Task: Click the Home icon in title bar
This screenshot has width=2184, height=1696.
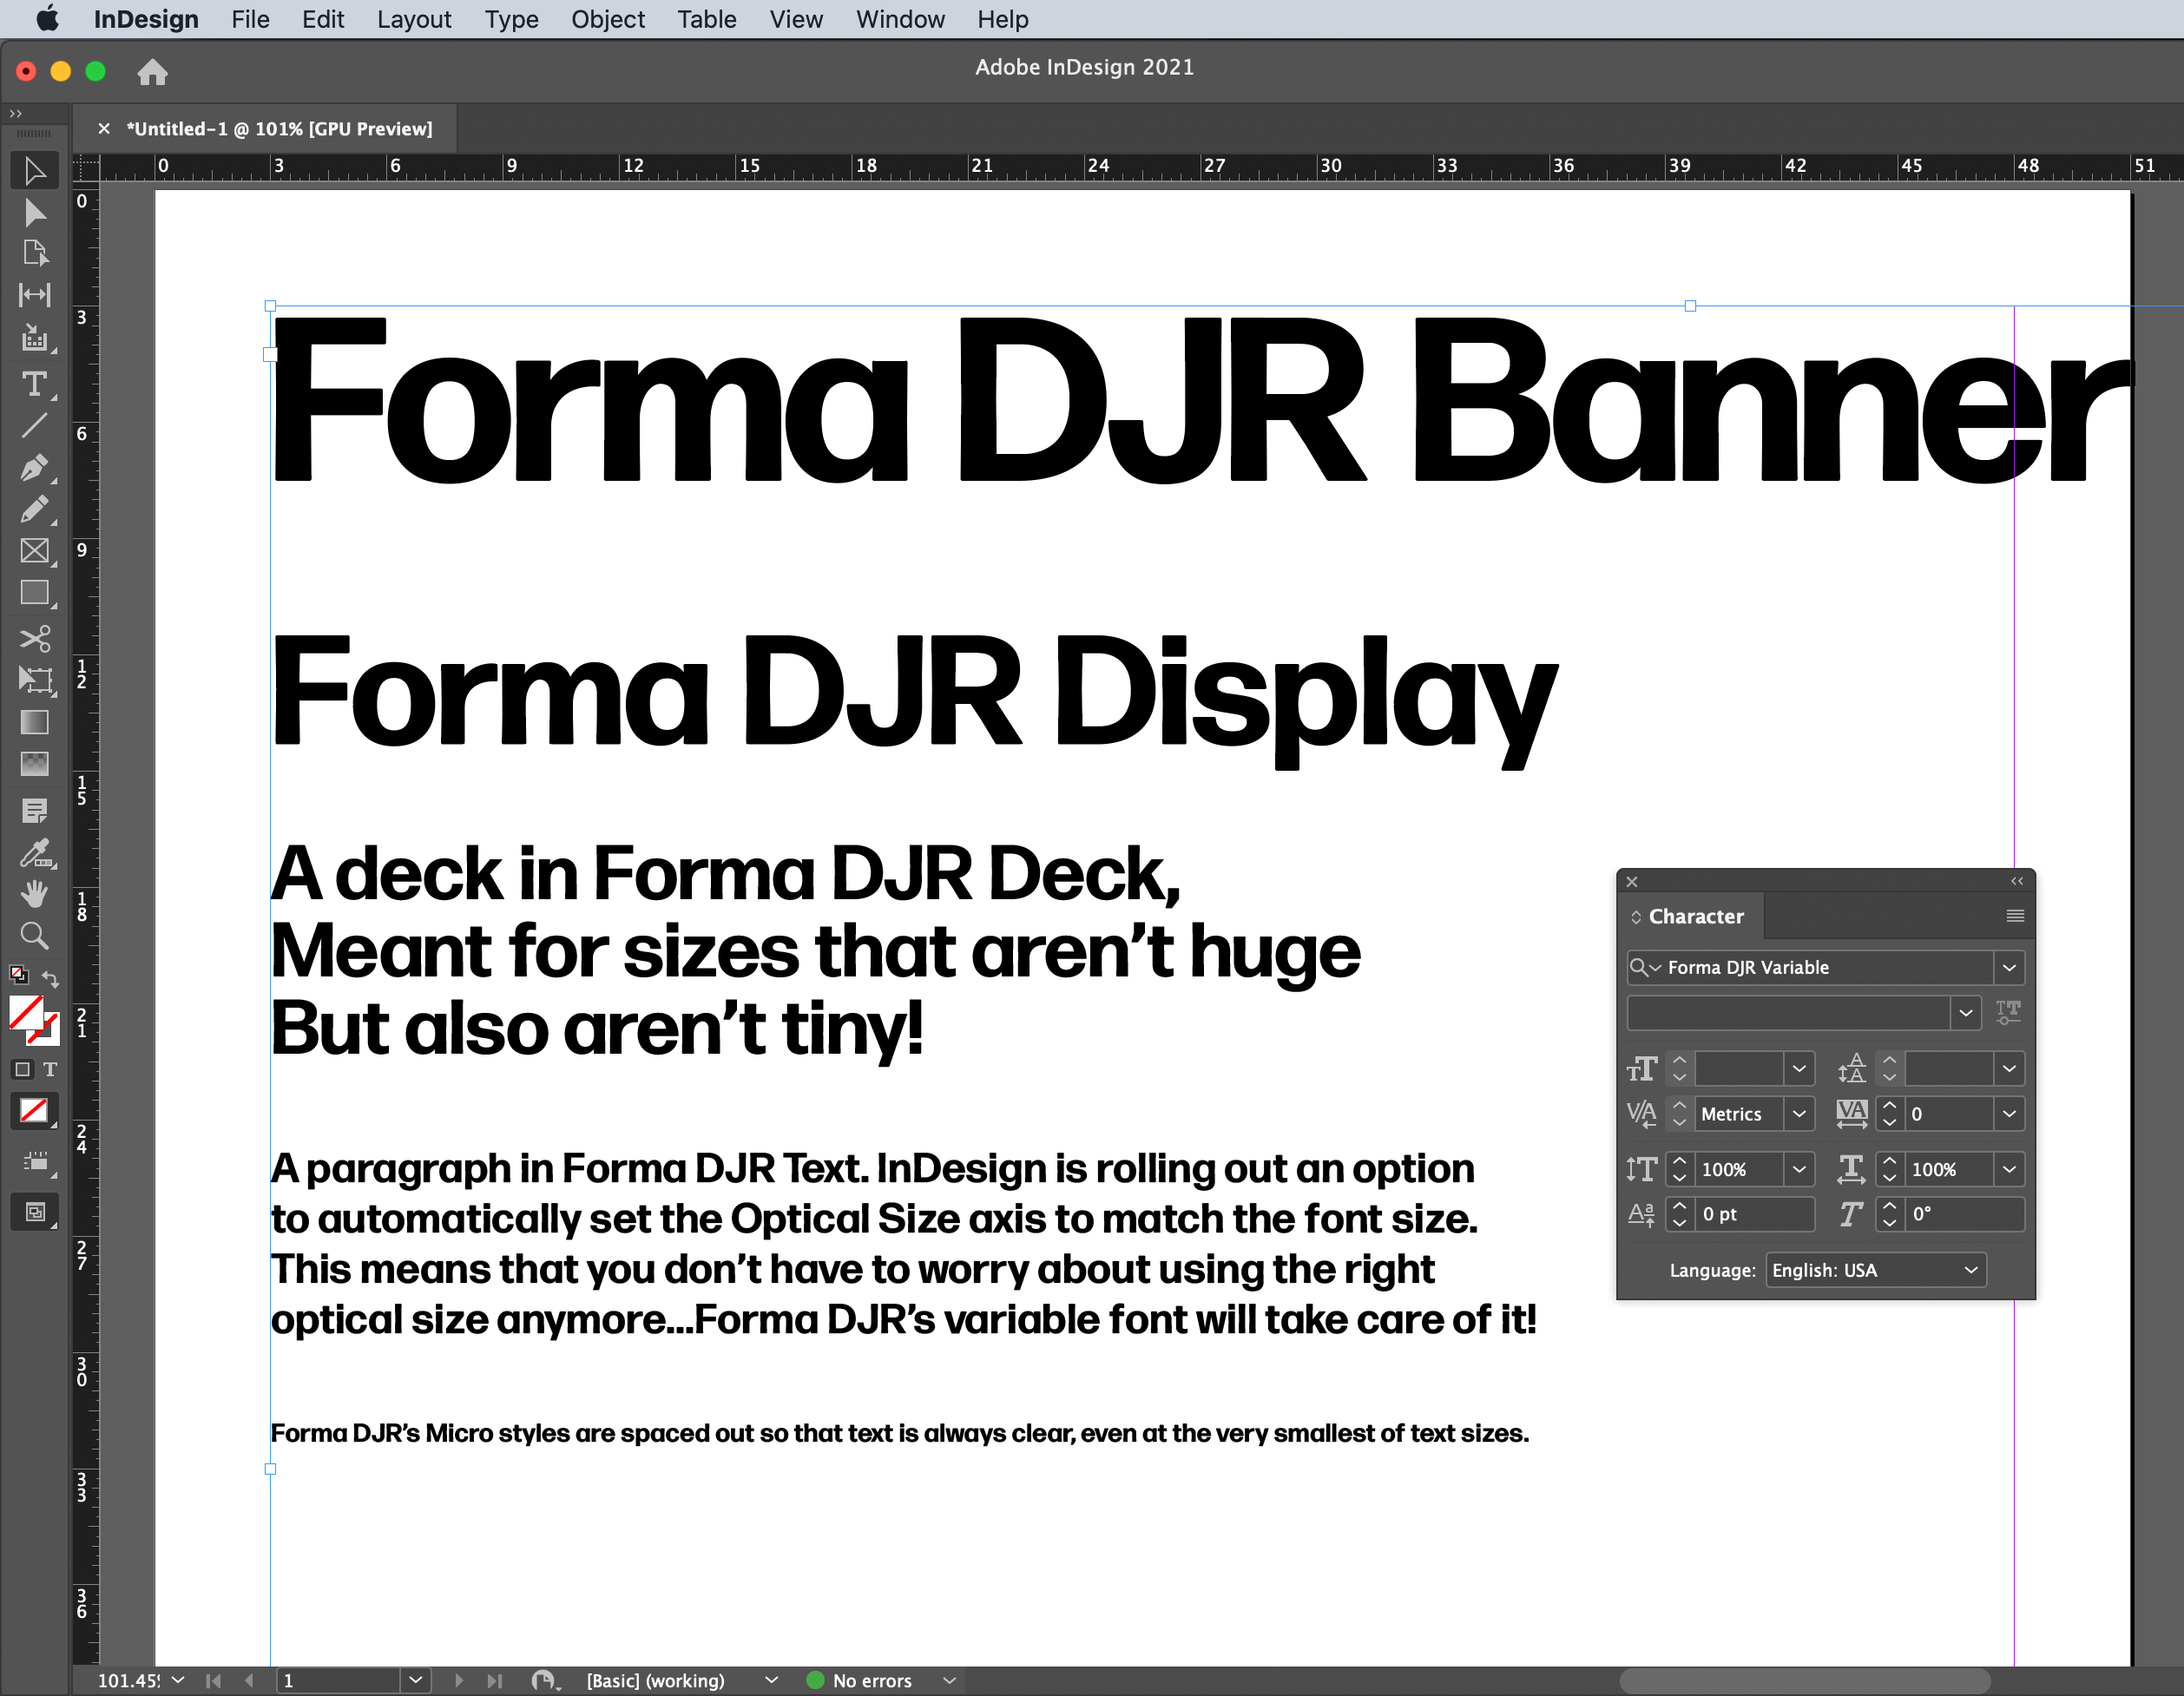Action: [152, 72]
